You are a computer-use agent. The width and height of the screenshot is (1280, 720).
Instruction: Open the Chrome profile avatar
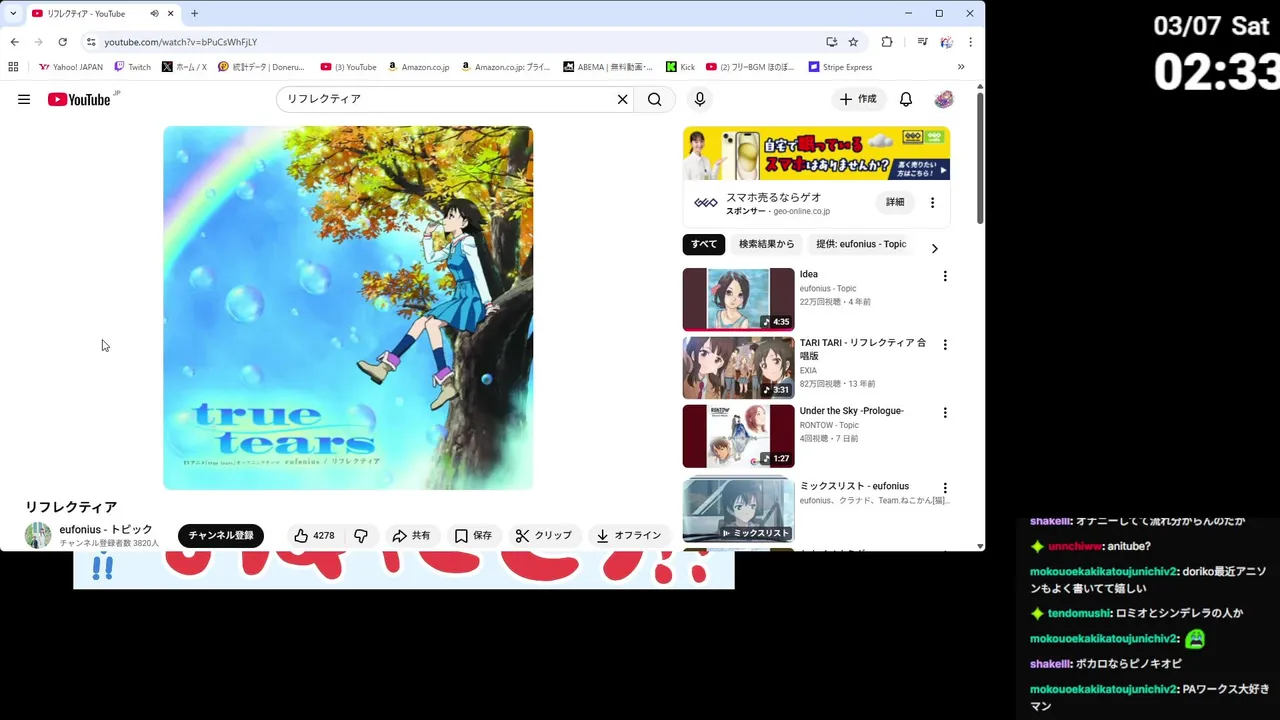(x=946, y=42)
